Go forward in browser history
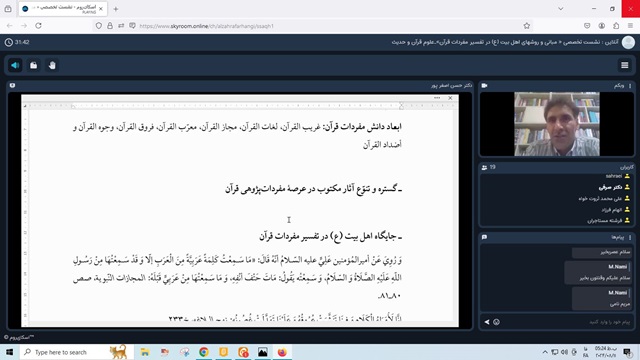 pos(24,26)
